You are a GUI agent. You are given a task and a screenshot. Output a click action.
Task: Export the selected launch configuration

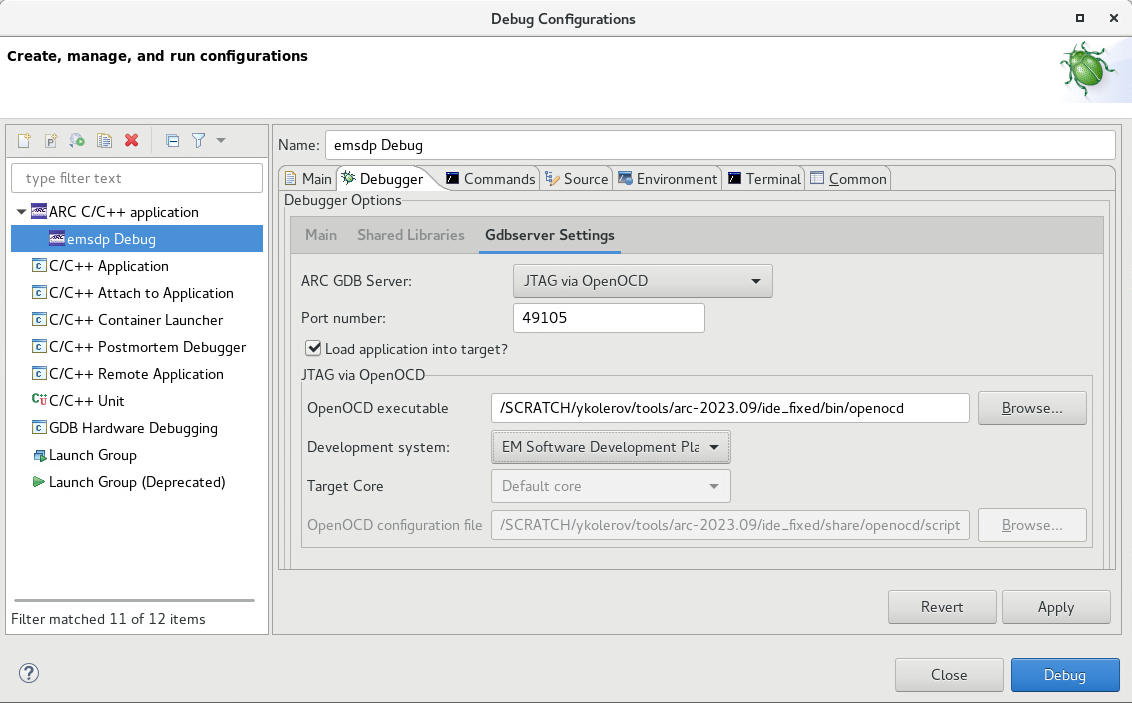[77, 140]
